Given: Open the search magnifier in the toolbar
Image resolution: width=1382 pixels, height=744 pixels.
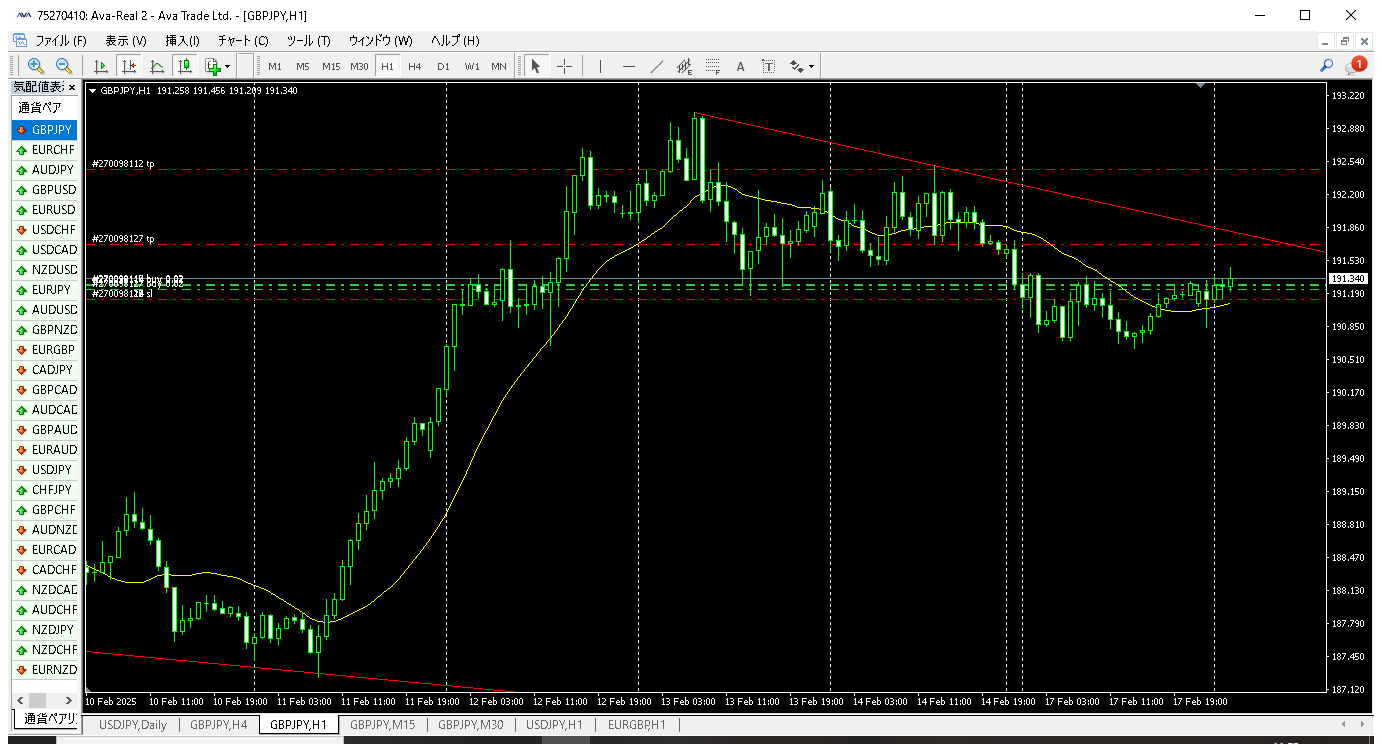Looking at the screenshot, I should point(1327,66).
